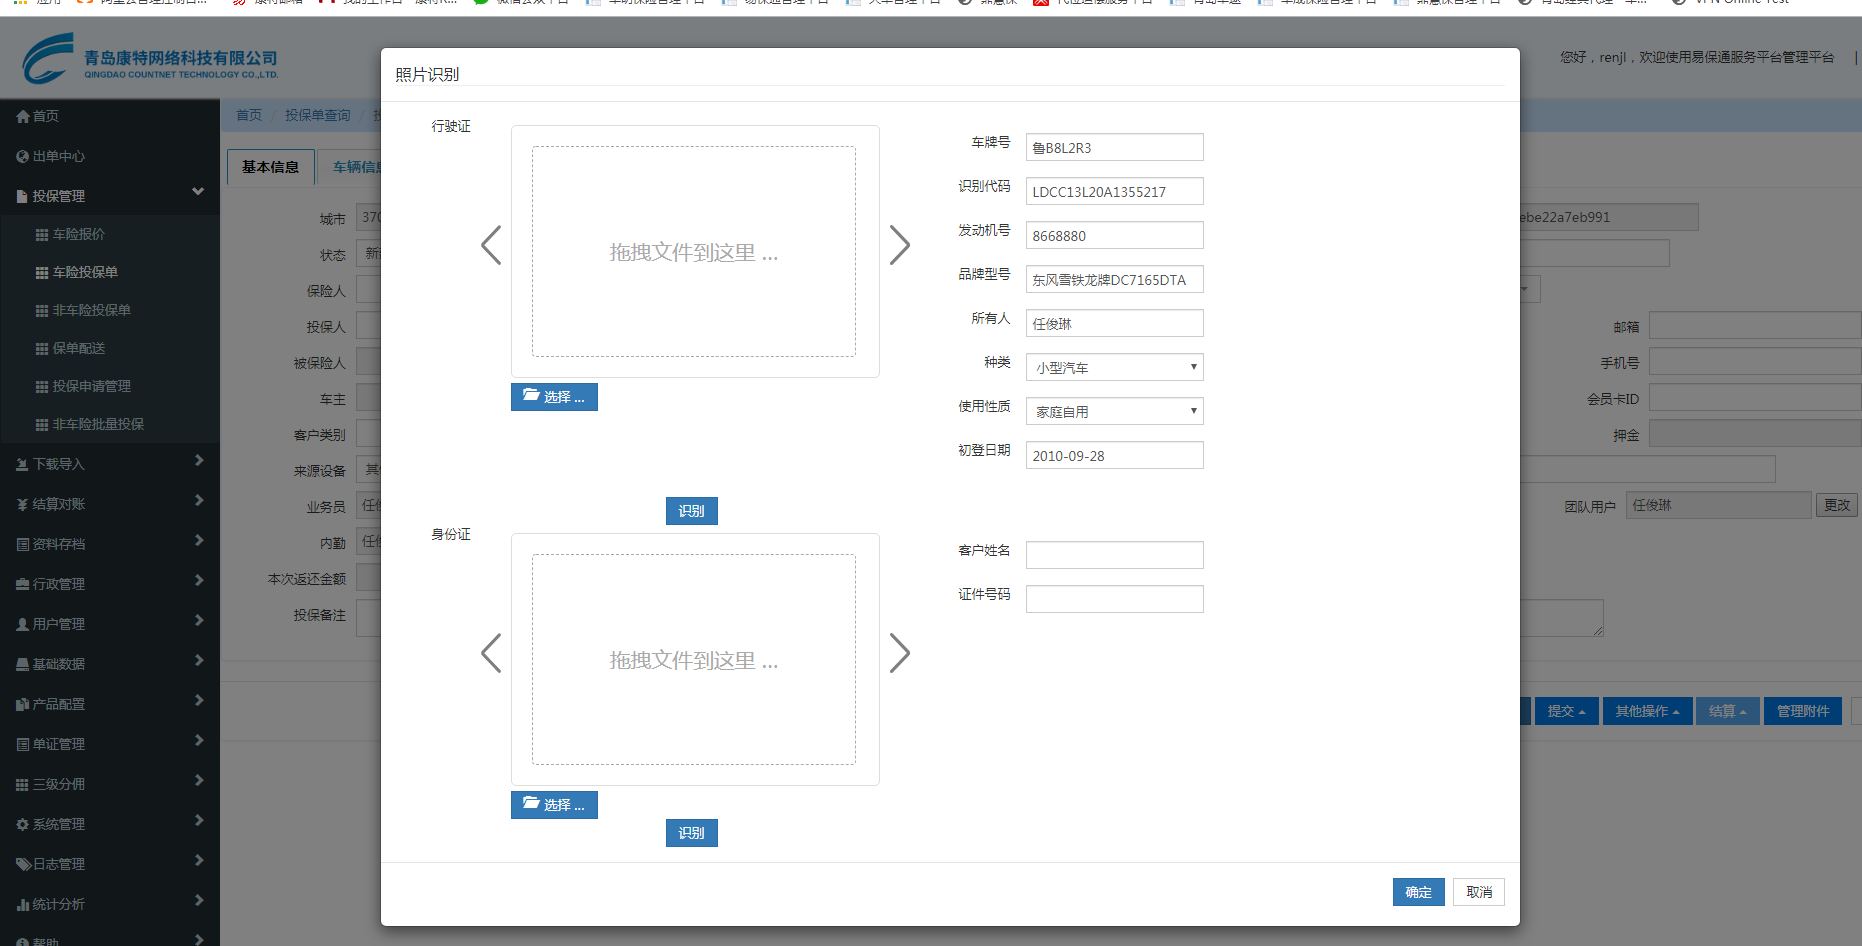
Task: Click the bar chart icon beside 统计分析
Action: 23,904
